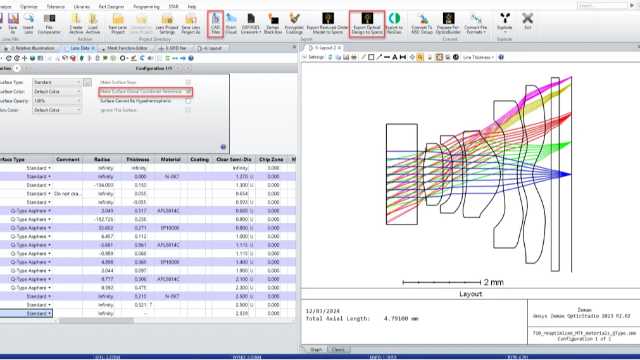Close the Lens Data tab
This screenshot has width=640, height=360.
point(93,48)
